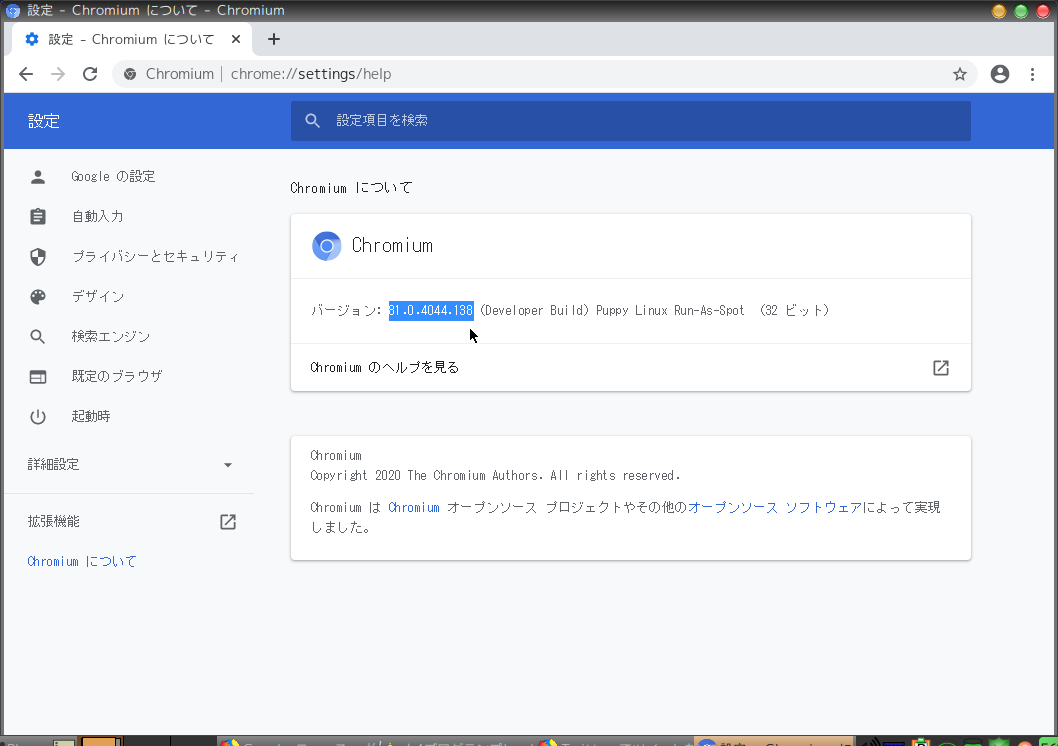Open 拡張機能 via its external-link icon
Image resolution: width=1058 pixels, height=746 pixels.
click(x=227, y=521)
